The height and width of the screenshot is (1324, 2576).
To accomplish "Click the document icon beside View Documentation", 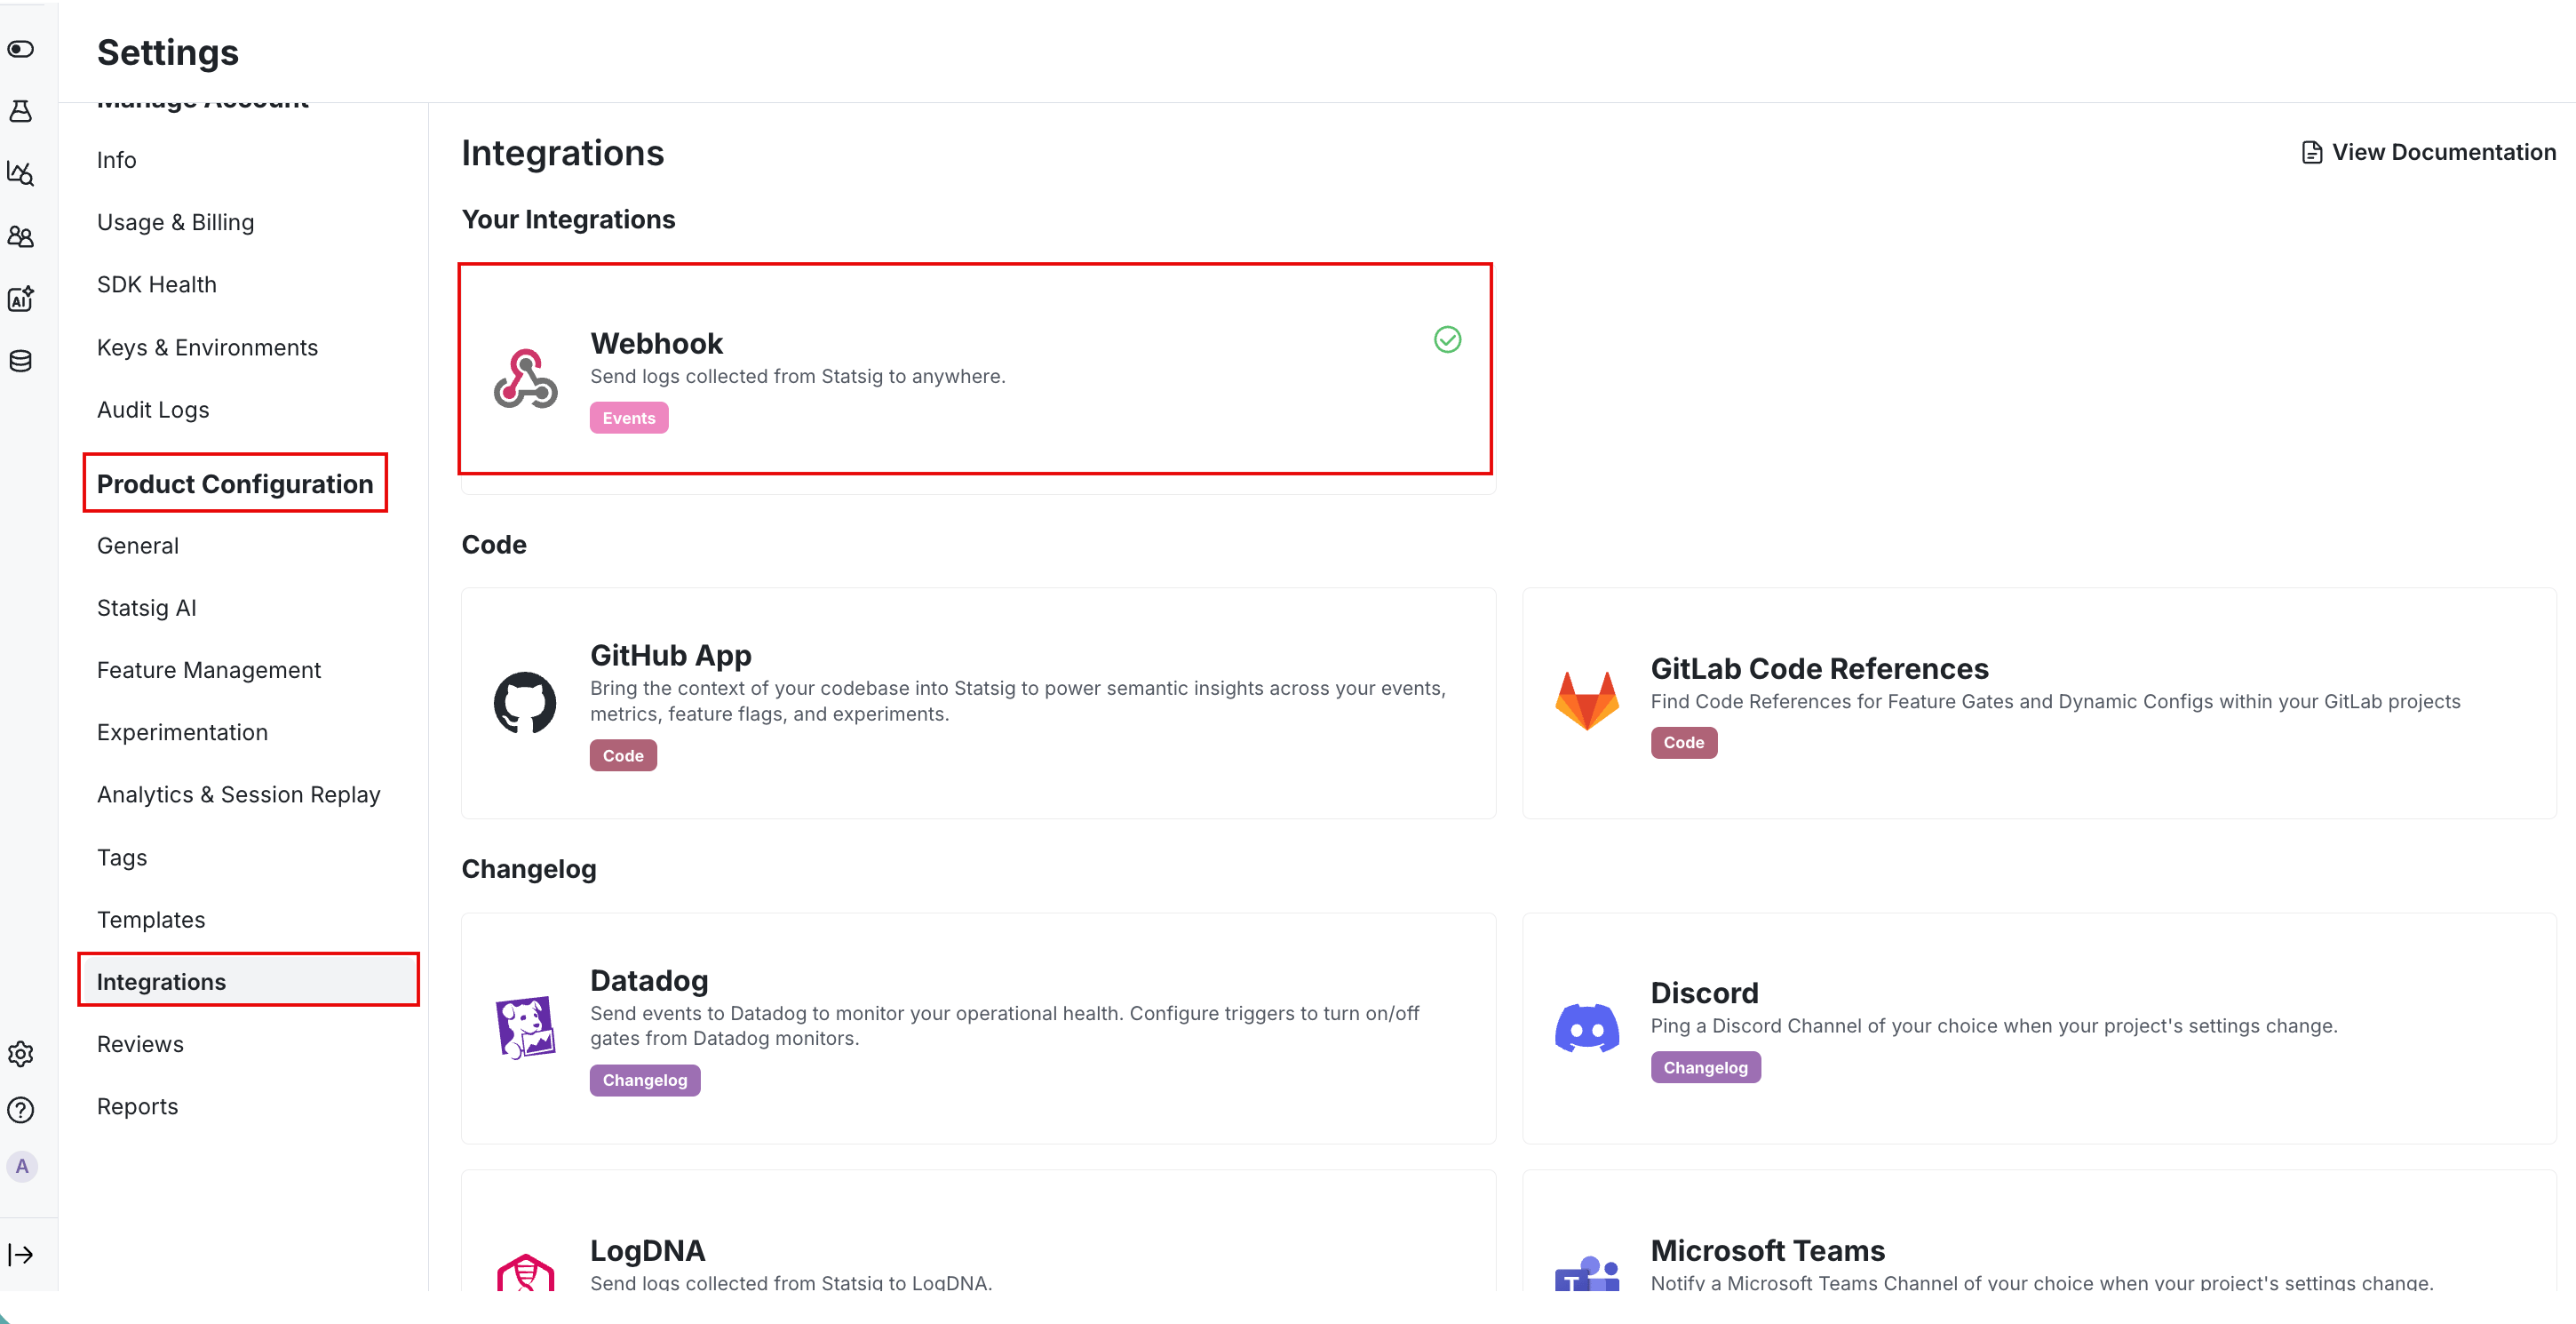I will (x=2311, y=152).
